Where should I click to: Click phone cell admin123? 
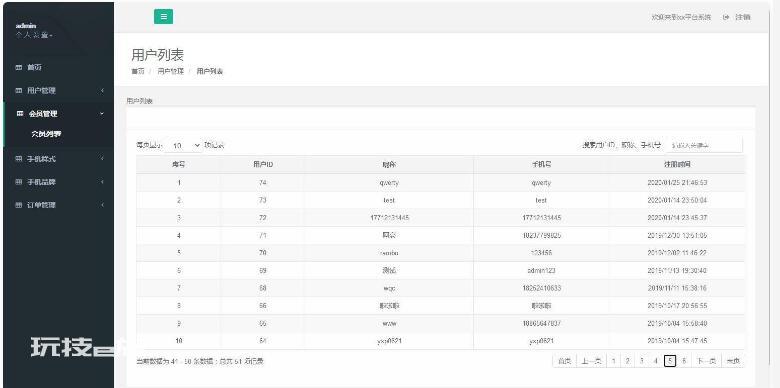pos(541,271)
